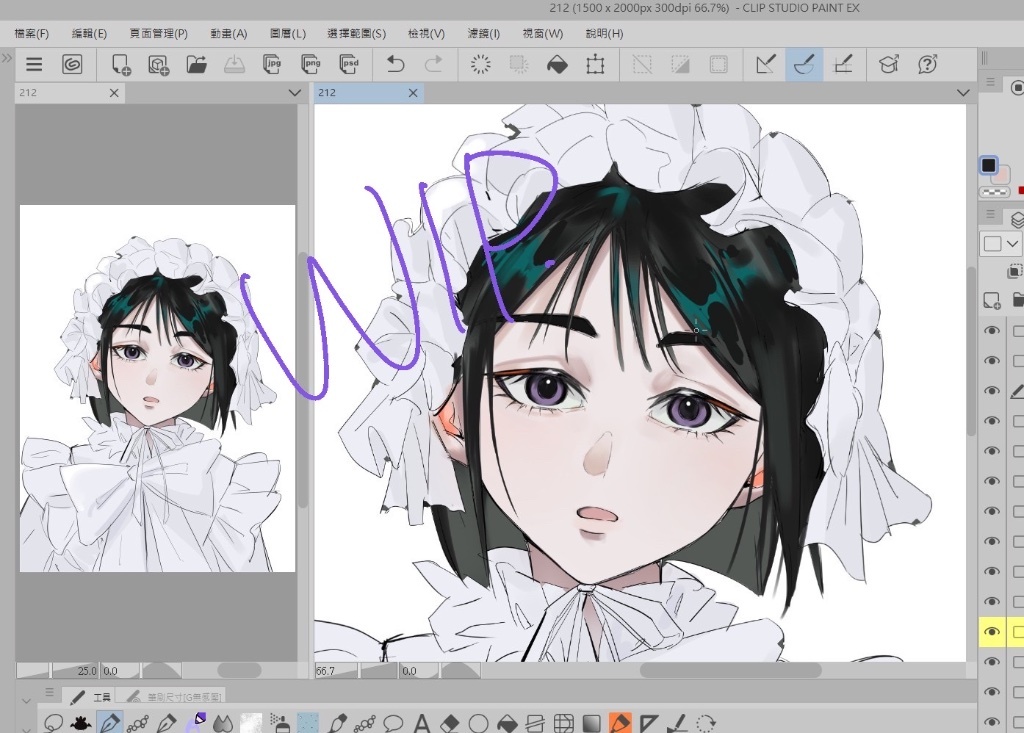Select the Airbrush spray can tool
This screenshot has height=733, width=1024.
pos(280,723)
